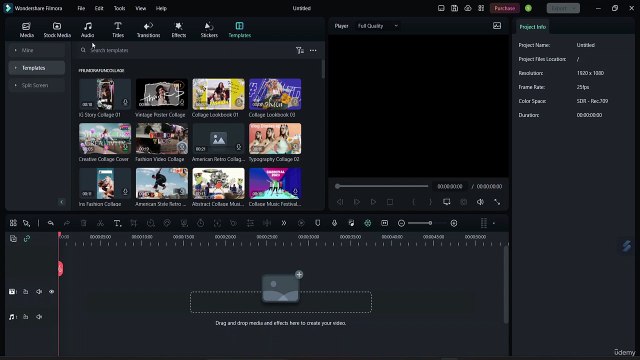
Task: Select the Text tool in timeline toolbar
Action: point(117,223)
